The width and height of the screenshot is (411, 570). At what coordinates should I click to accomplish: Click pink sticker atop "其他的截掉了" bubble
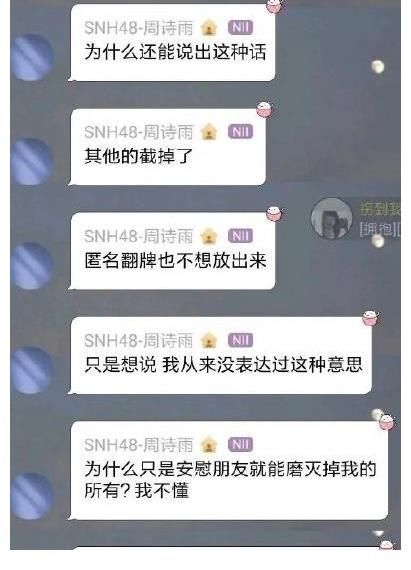point(265,109)
